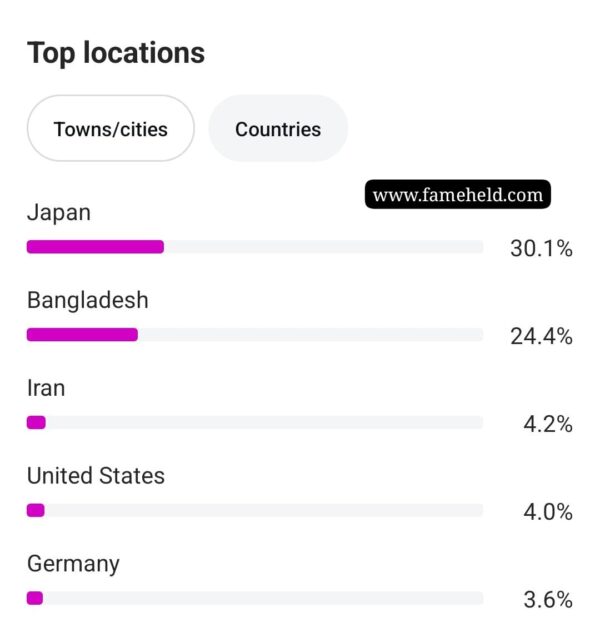
Task: Click the United States country label
Action: pos(96,476)
